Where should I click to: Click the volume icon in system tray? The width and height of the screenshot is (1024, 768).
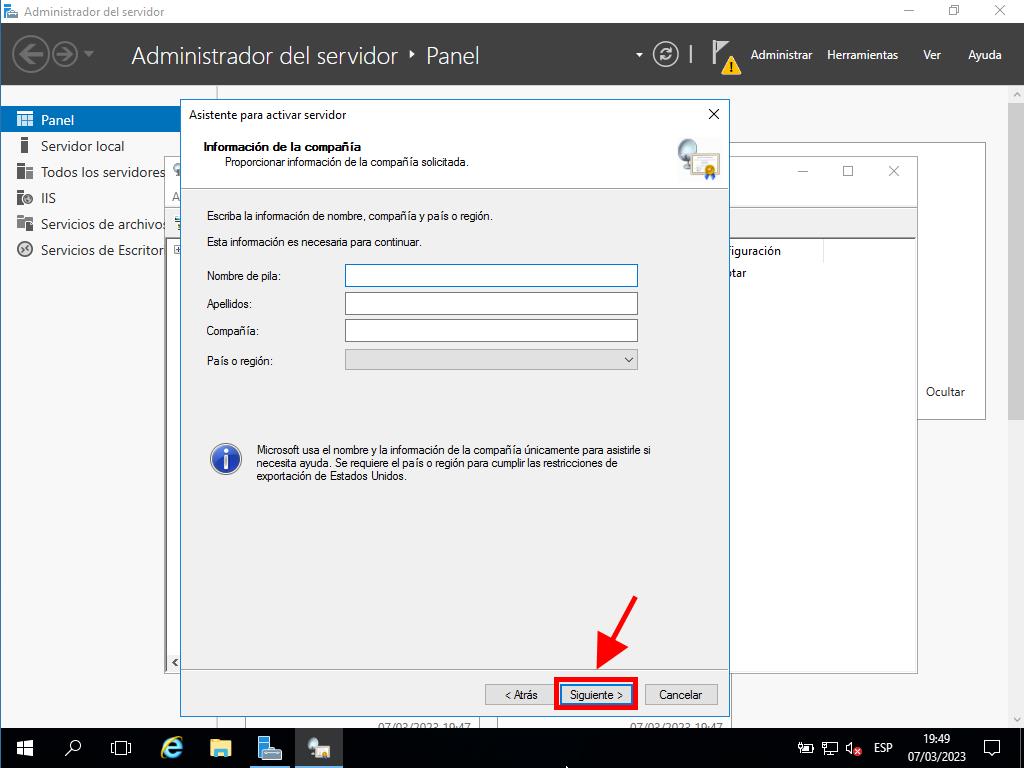[853, 748]
